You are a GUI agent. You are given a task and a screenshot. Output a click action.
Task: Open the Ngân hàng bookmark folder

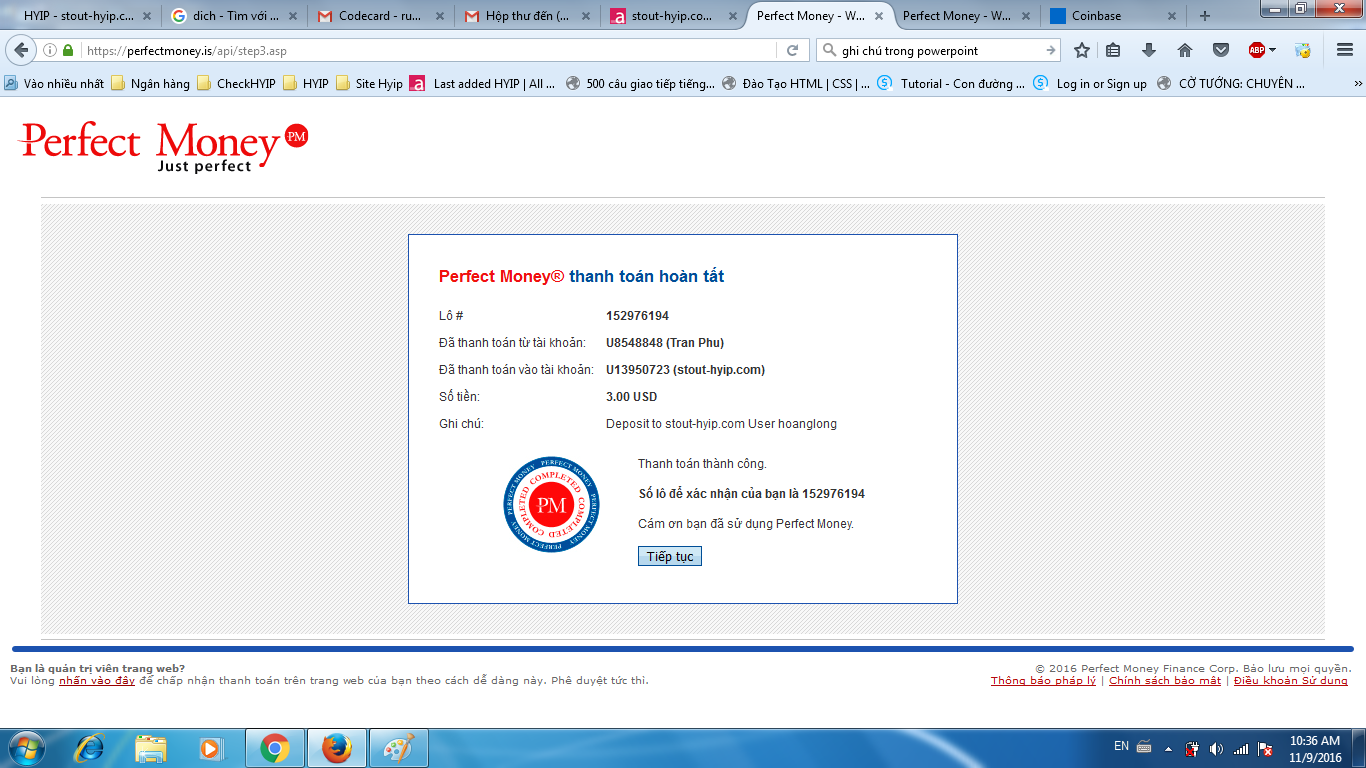(150, 84)
